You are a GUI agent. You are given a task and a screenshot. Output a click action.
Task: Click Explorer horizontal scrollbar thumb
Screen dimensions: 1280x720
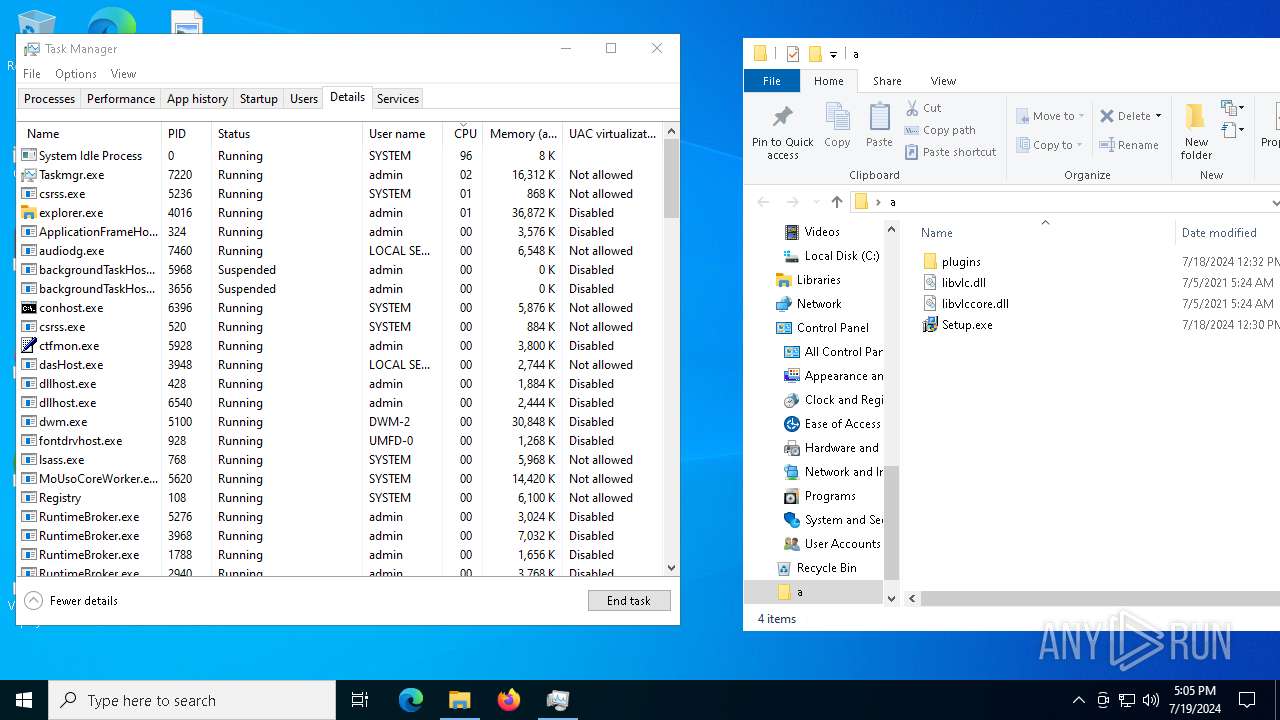tap(1100, 599)
